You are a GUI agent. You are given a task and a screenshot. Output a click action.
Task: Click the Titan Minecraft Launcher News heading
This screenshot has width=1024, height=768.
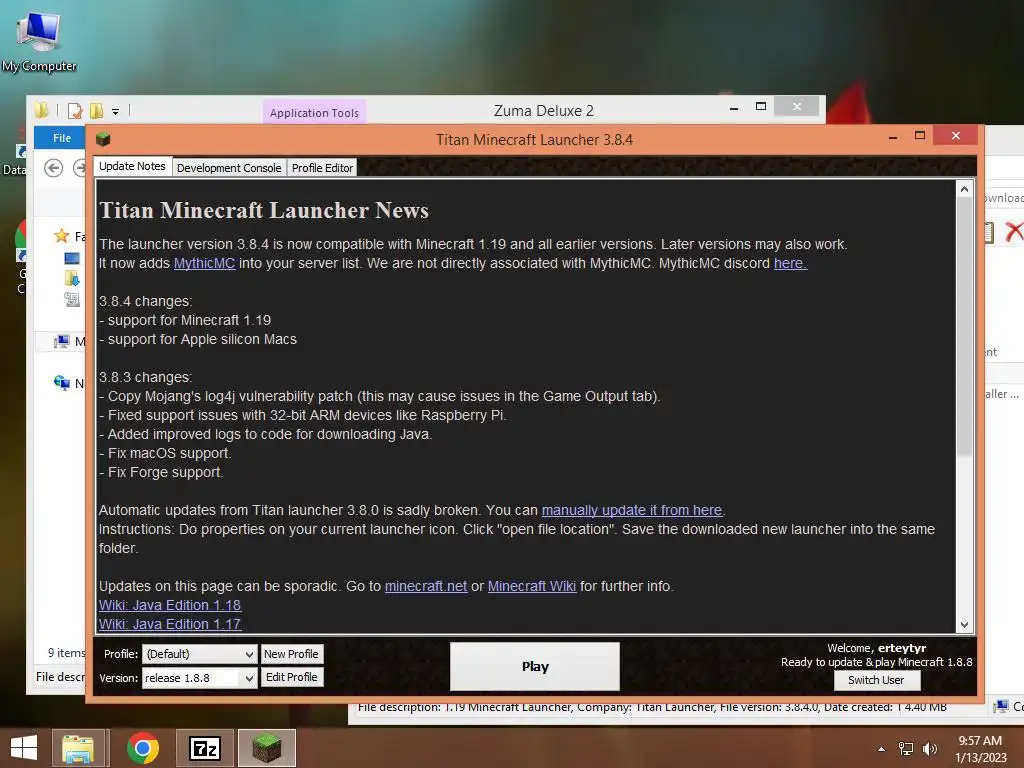point(264,210)
